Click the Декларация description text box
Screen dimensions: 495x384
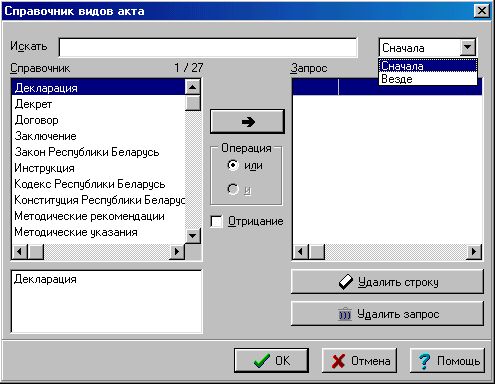(x=107, y=301)
